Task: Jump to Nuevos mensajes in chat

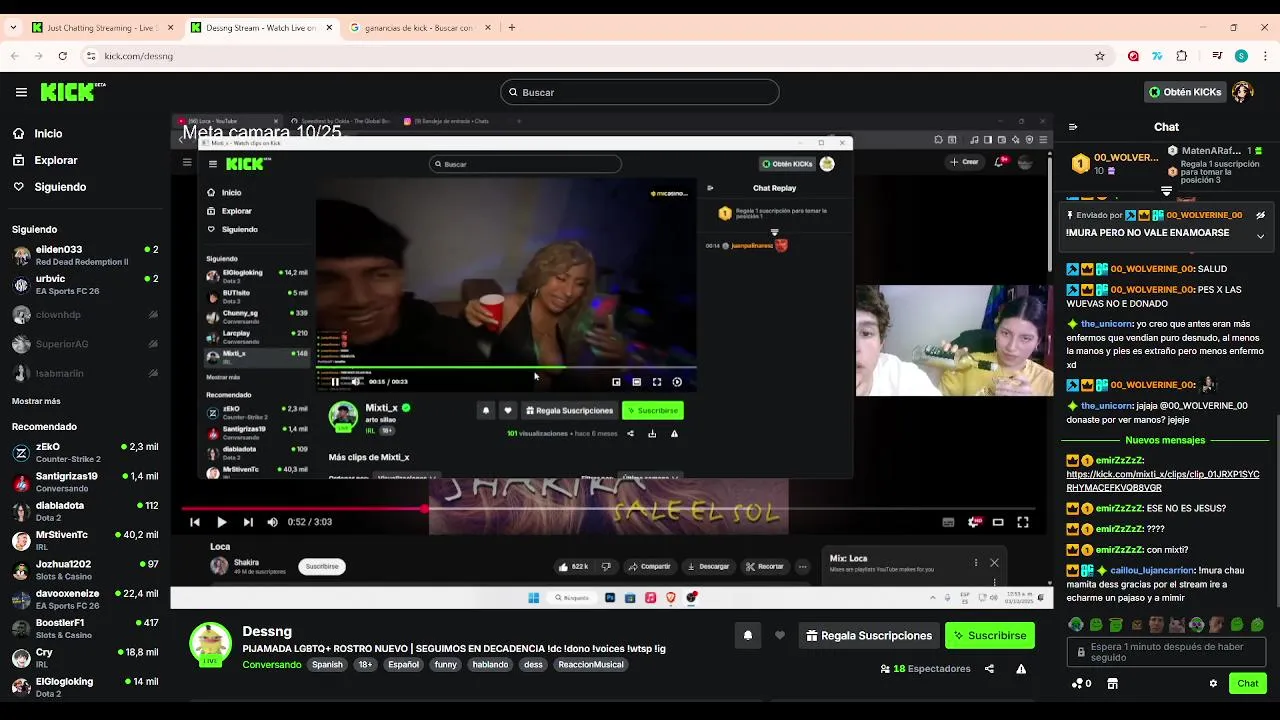Action: coord(1165,440)
